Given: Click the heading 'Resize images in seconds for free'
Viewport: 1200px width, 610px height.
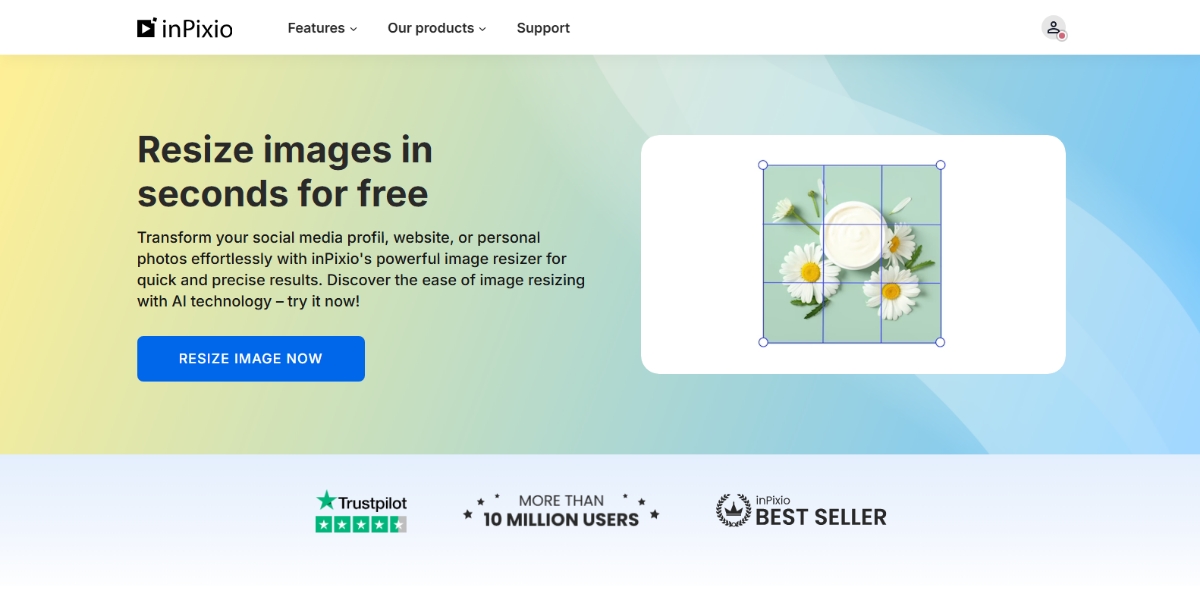Looking at the screenshot, I should coord(285,171).
